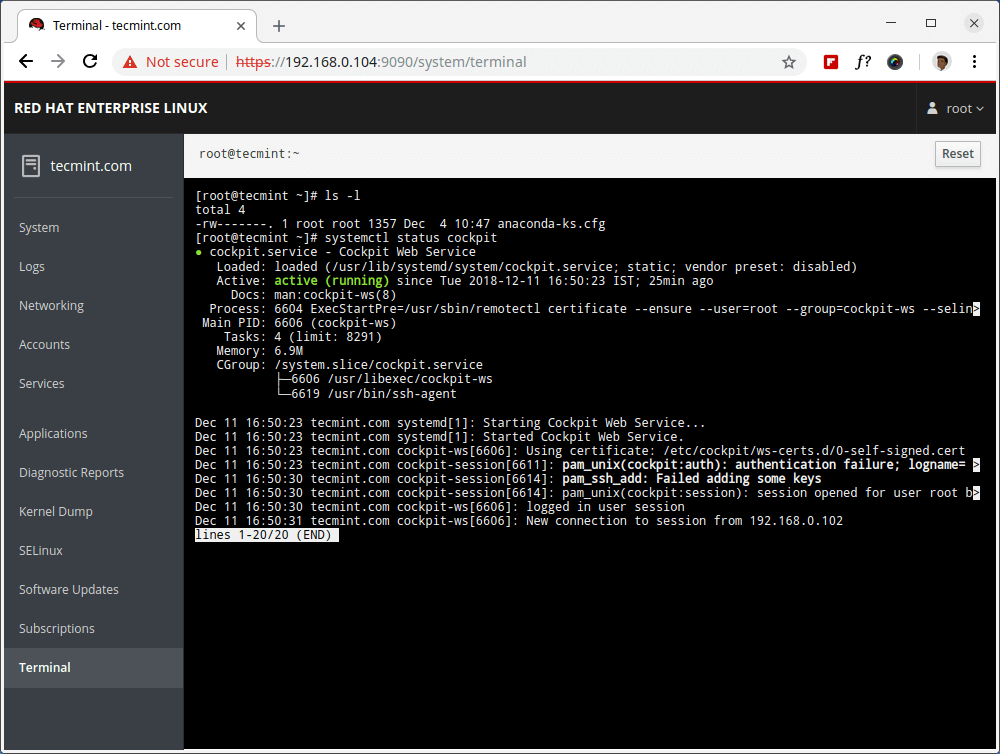
Task: Bookmark this page with the star icon
Action: click(x=789, y=62)
